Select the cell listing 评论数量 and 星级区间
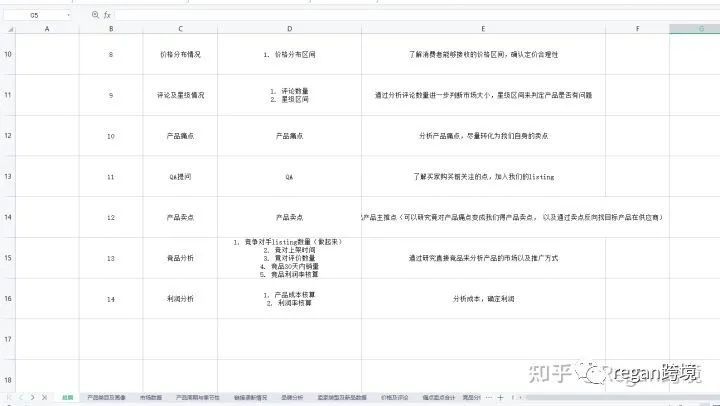Screen dimensions: 720x406 290,95
